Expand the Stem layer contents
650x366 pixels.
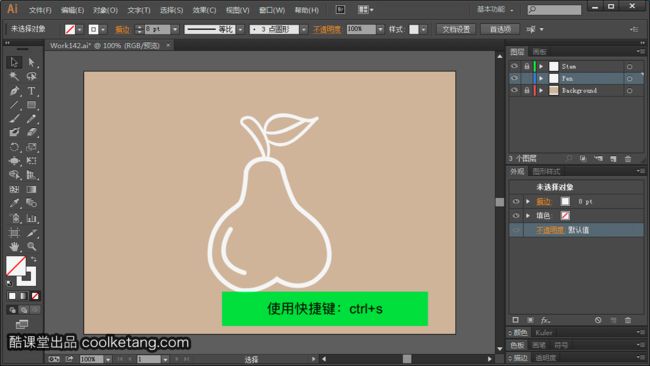[x=541, y=66]
